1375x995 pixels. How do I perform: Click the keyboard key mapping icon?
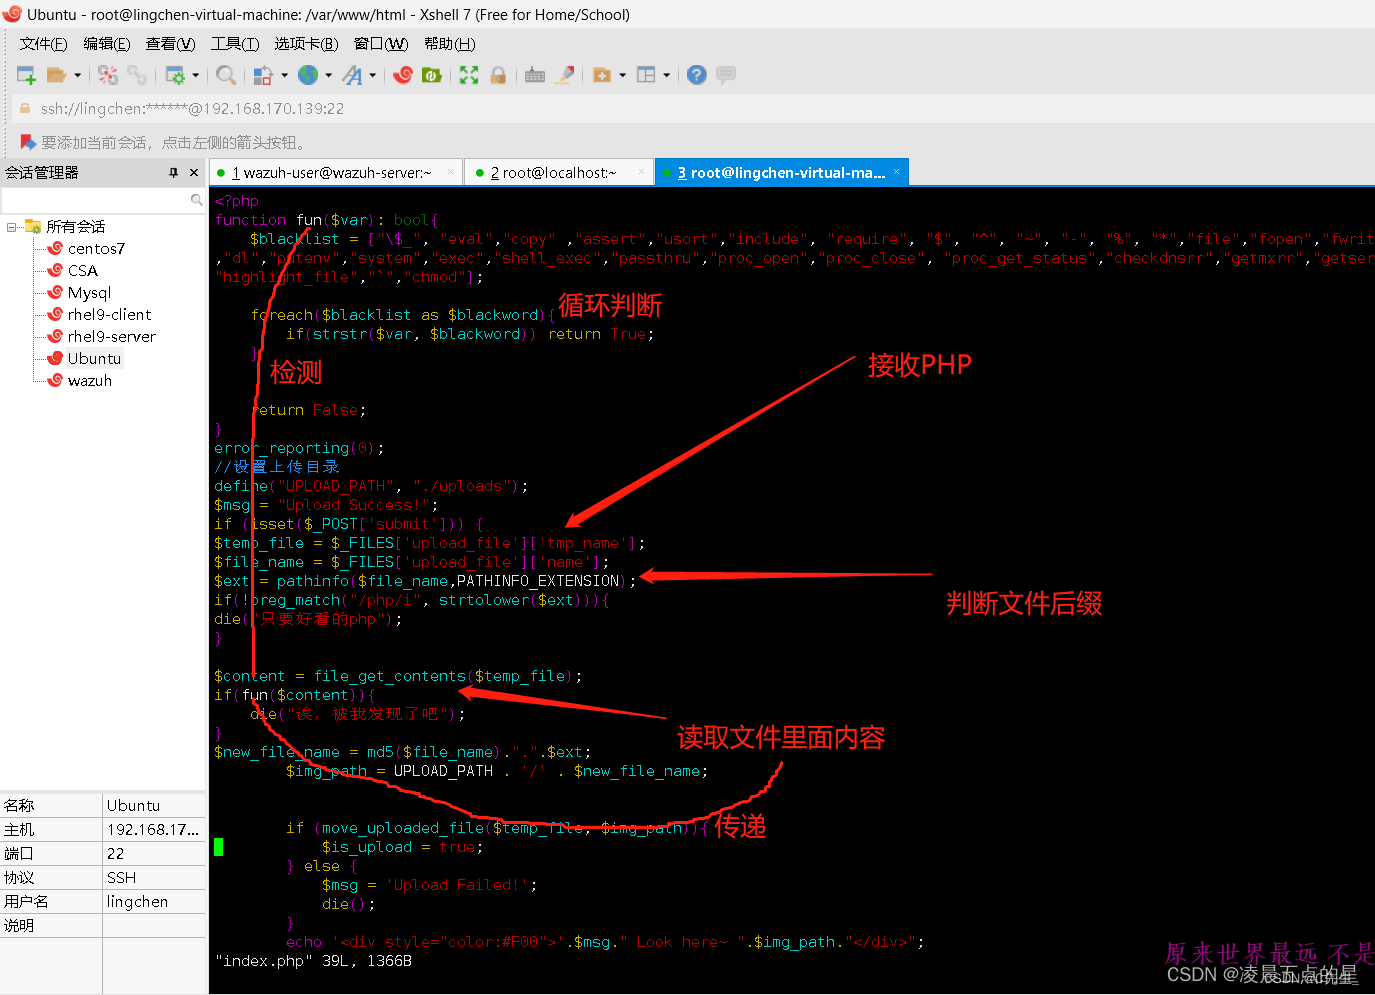pos(535,75)
